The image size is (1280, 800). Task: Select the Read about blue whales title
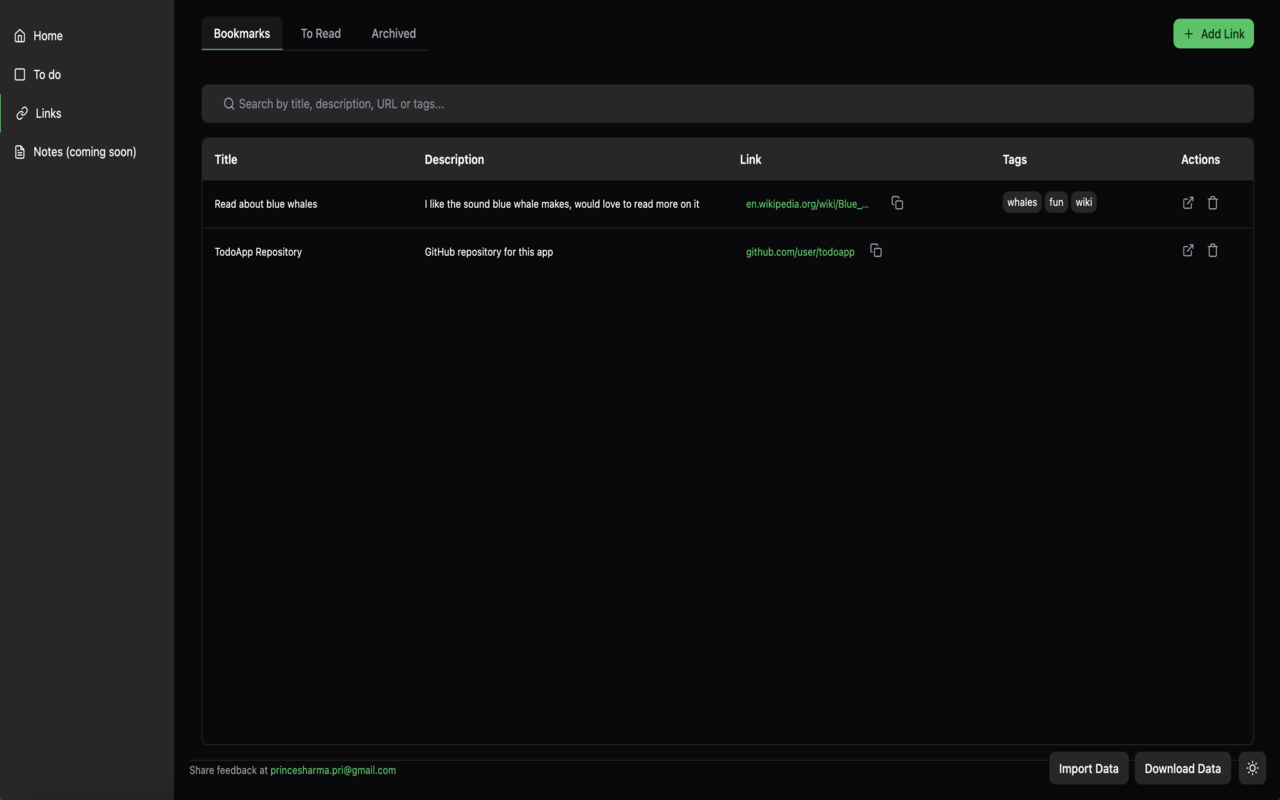click(266, 204)
